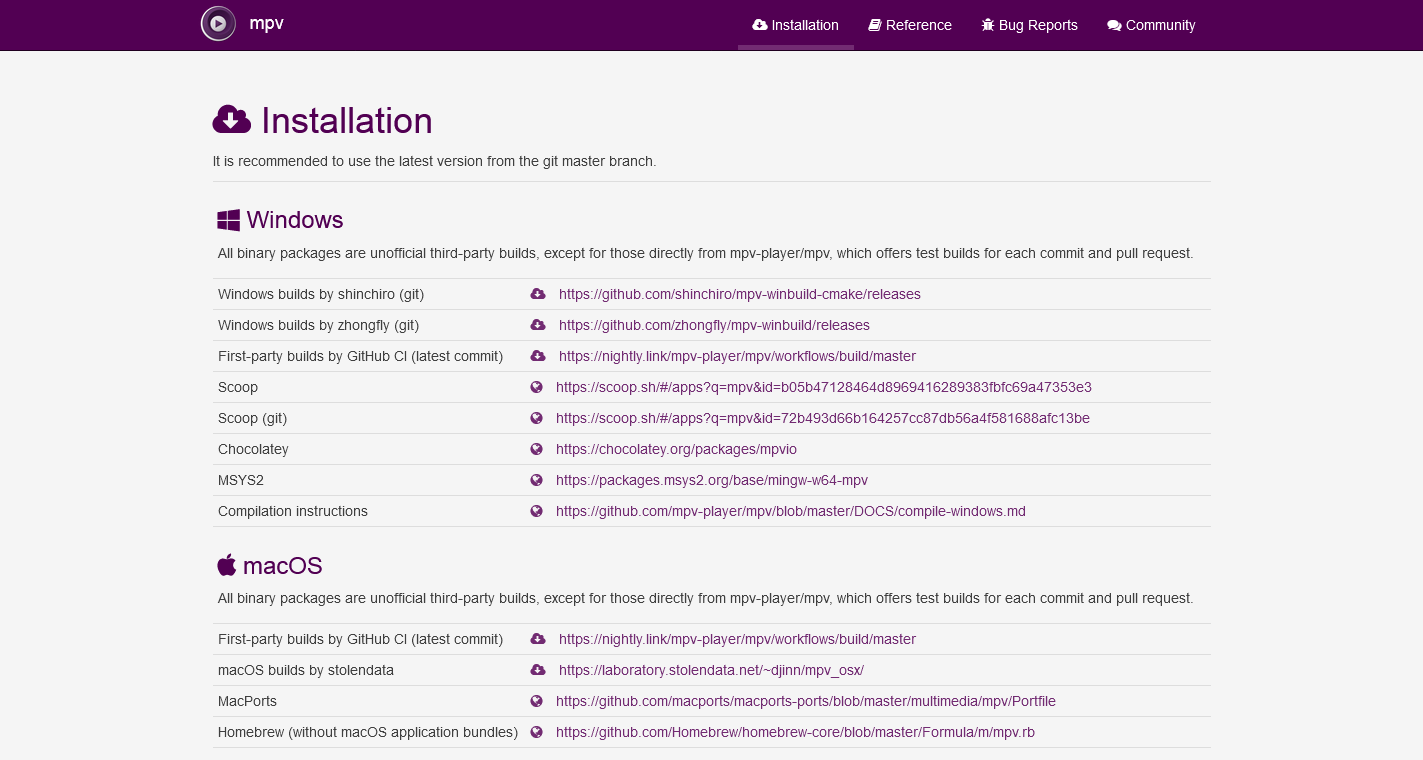Viewport: 1423px width, 760px height.
Task: Open the mpv home text link
Action: click(x=267, y=23)
